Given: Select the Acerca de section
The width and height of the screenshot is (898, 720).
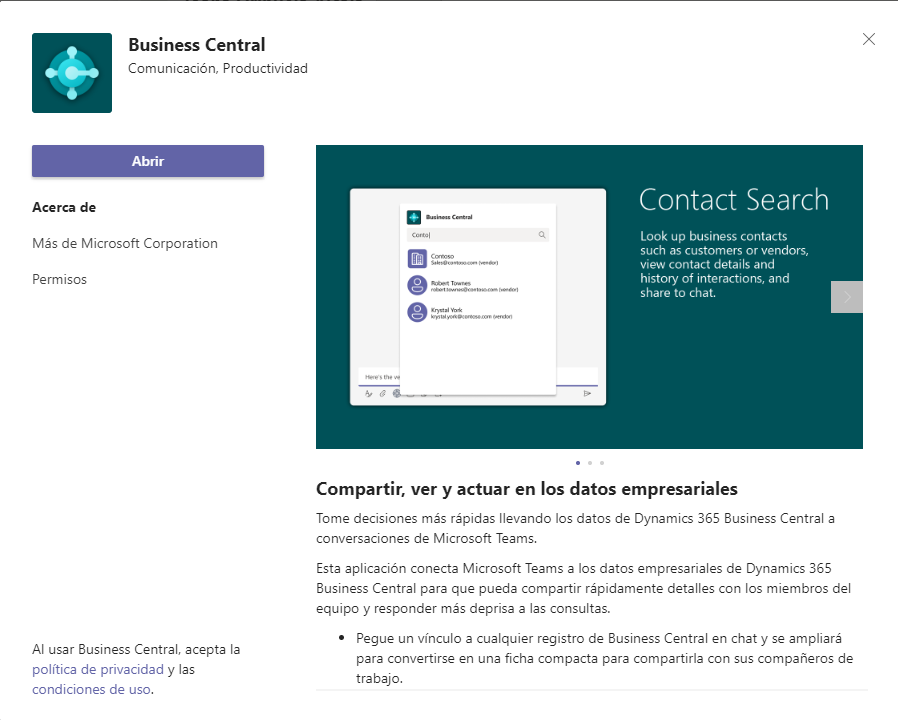Looking at the screenshot, I should coord(64,207).
